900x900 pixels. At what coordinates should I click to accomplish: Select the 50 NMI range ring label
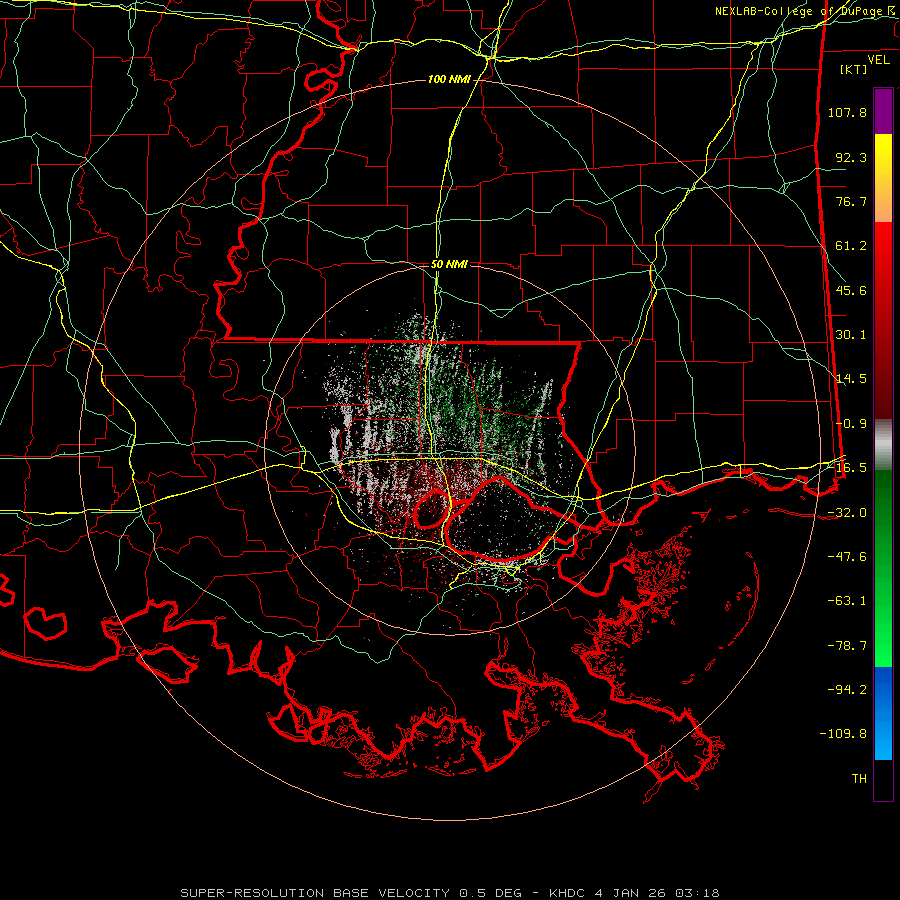tap(449, 265)
